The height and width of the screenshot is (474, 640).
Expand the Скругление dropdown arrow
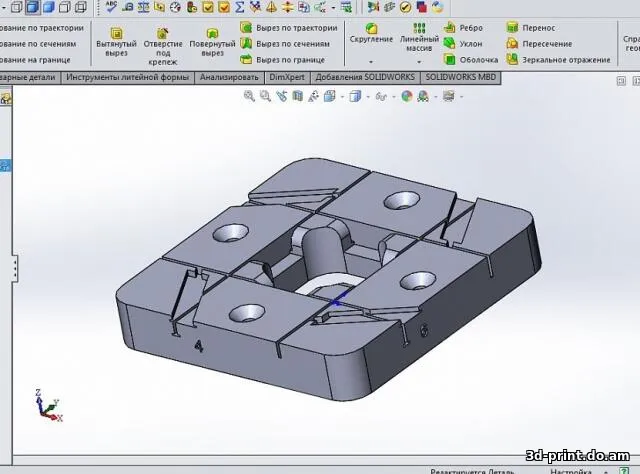click(371, 62)
